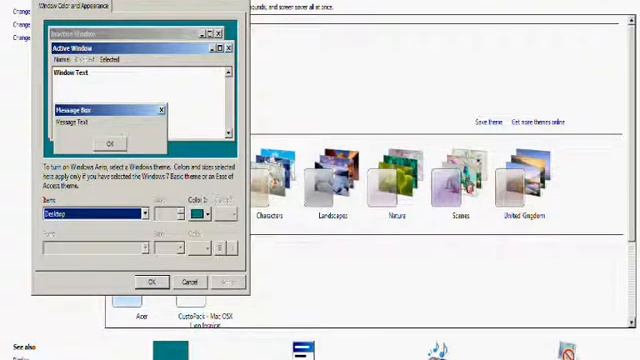
Task: Click the themes list scroll up arrow
Action: 632,19
